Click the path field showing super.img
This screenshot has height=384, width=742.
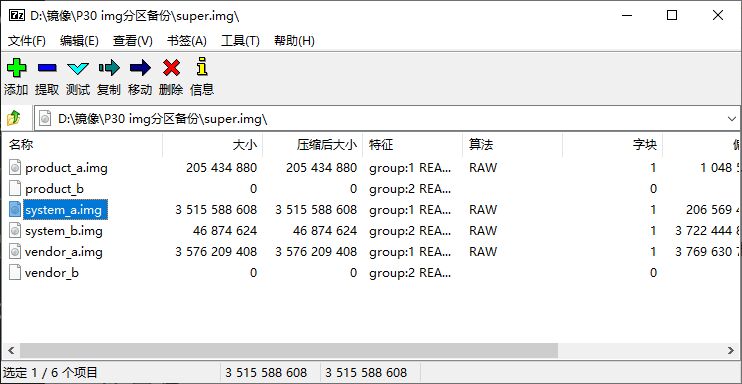pyautogui.click(x=388, y=119)
